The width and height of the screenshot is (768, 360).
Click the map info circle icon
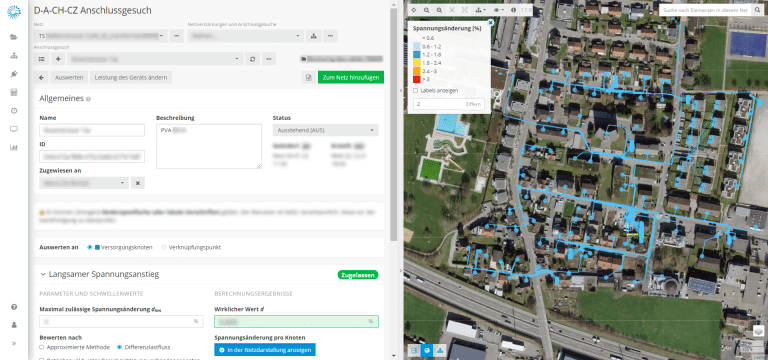(x=513, y=10)
